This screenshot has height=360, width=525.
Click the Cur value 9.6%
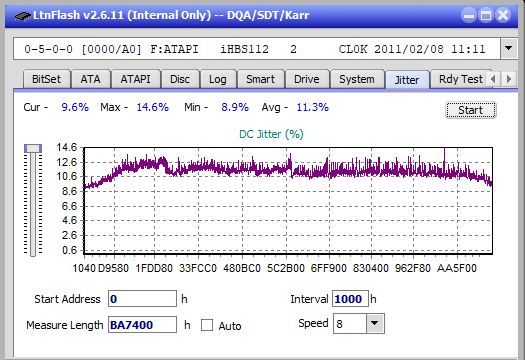click(75, 107)
